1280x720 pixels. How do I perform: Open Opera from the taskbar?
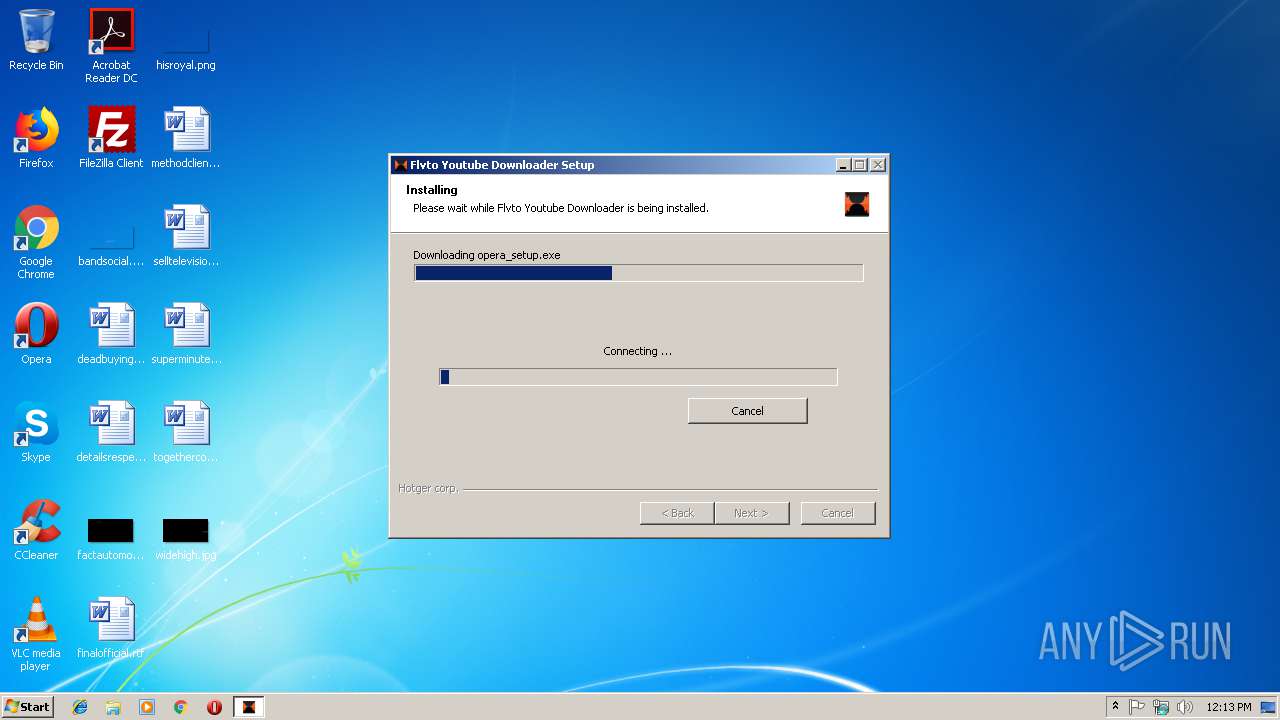click(214, 707)
